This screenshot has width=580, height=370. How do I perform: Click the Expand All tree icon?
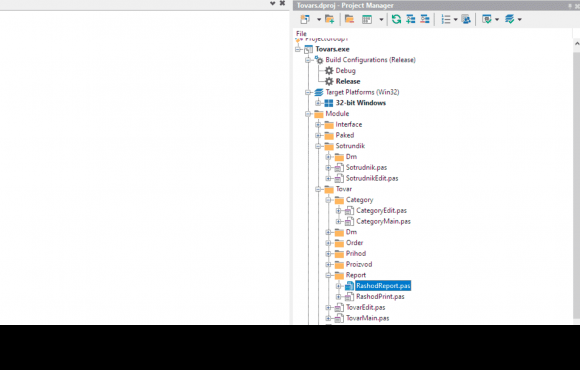click(410, 19)
